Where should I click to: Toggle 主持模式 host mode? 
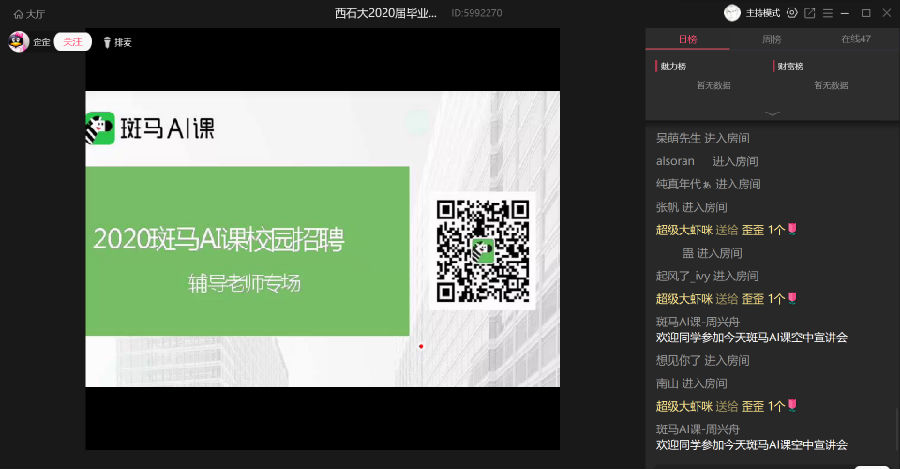pos(765,13)
